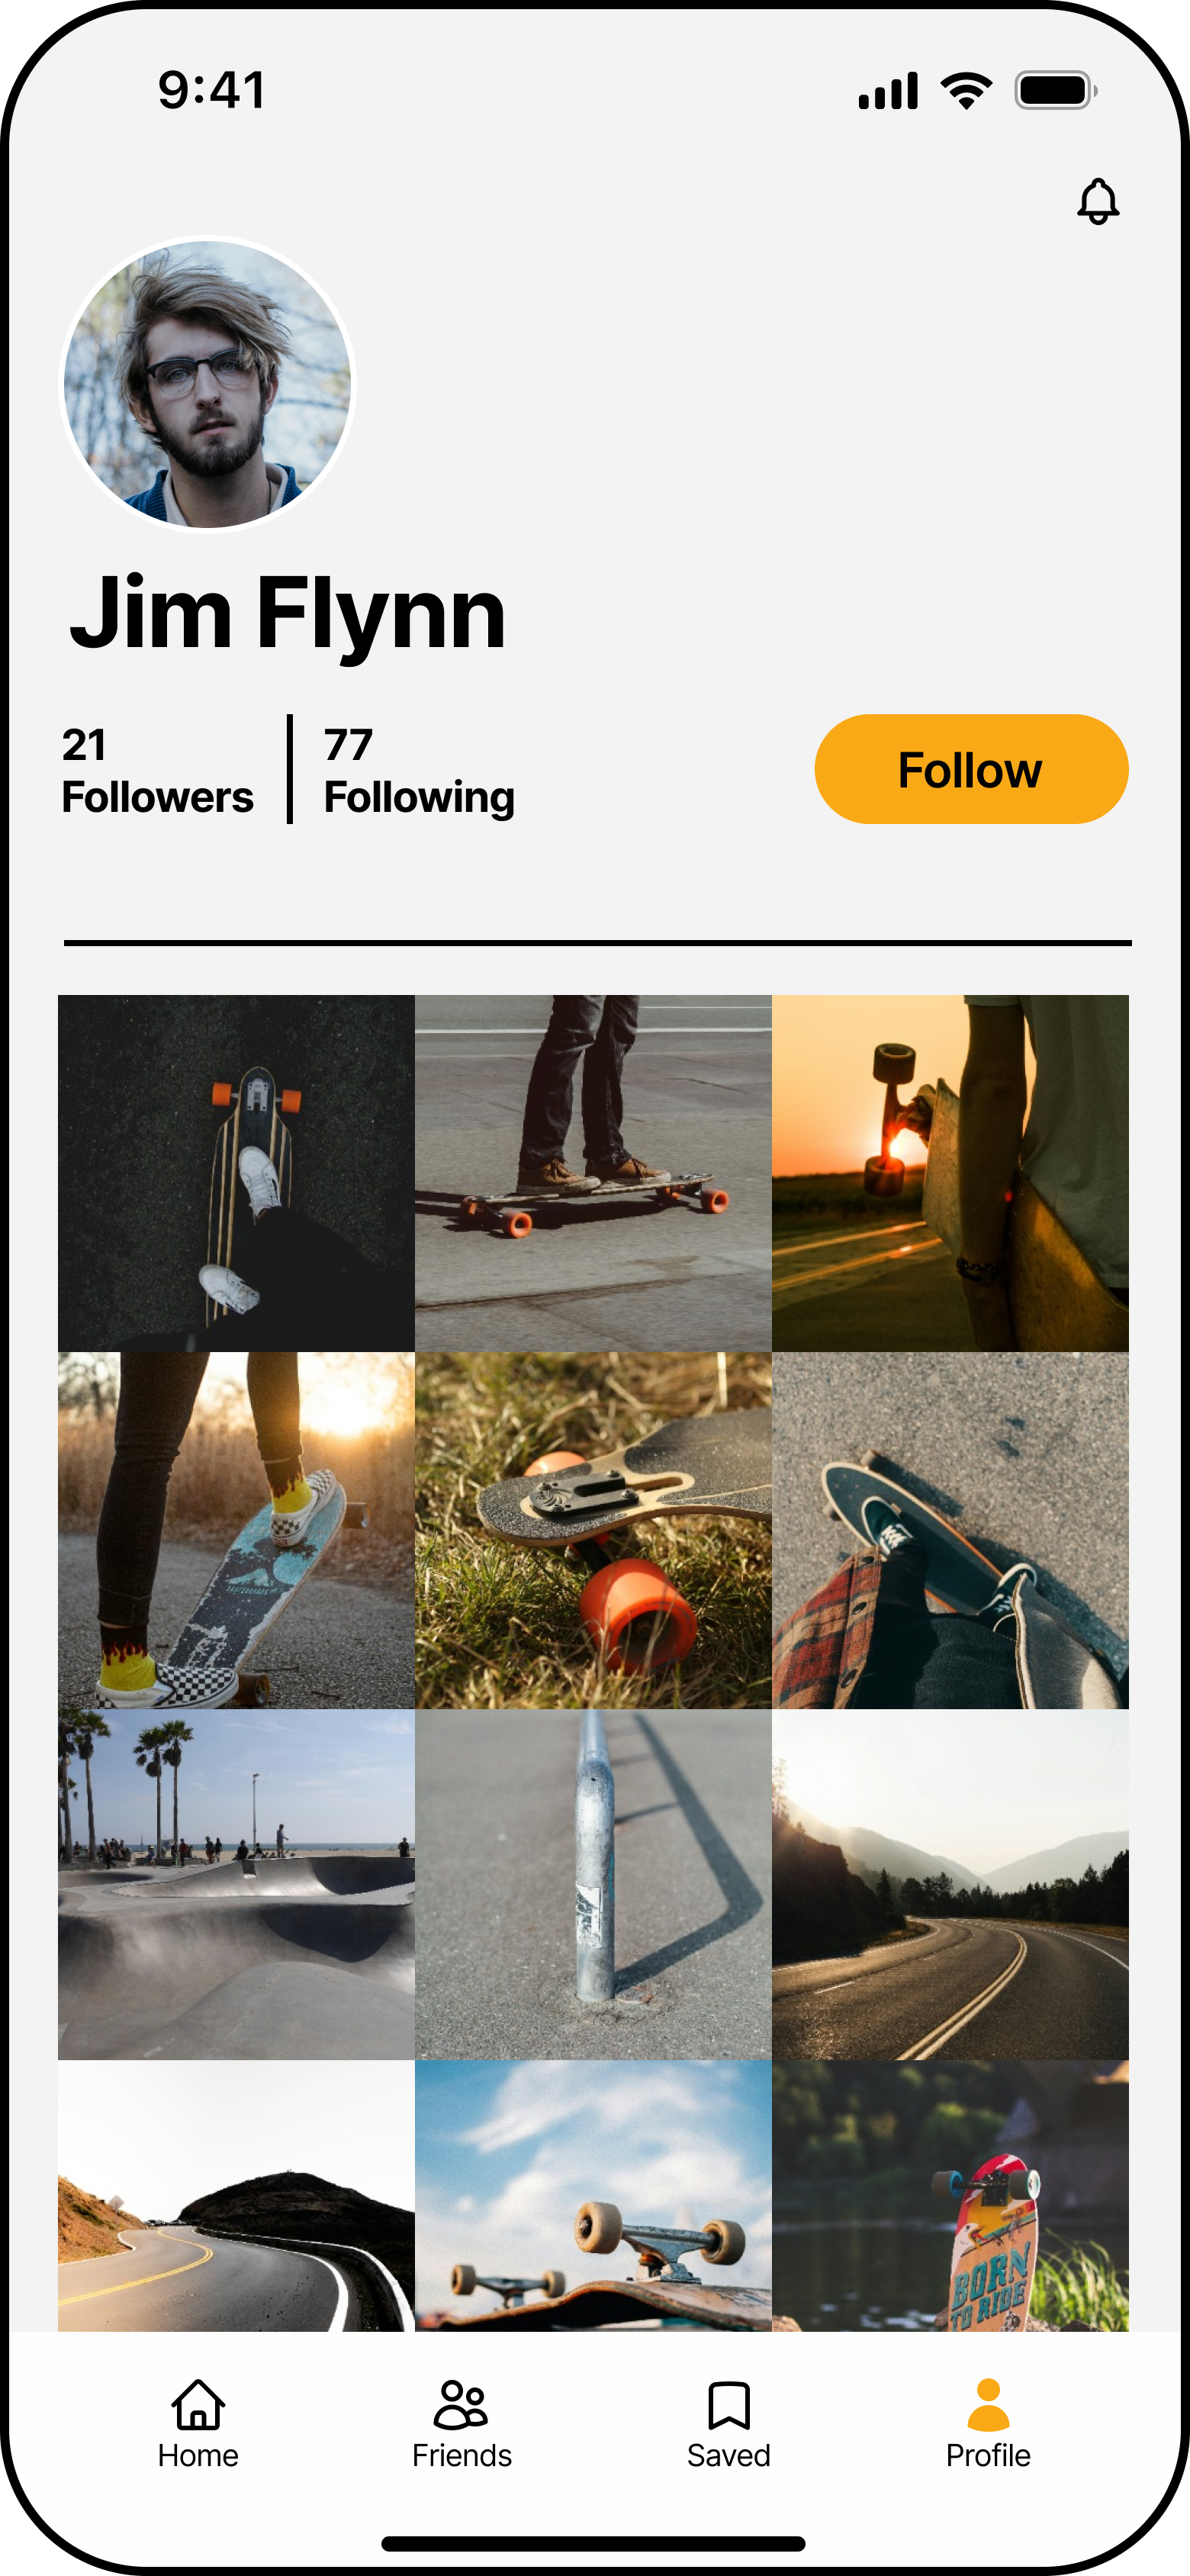Open the sunset skateboard wheels photo

pos(950,1173)
